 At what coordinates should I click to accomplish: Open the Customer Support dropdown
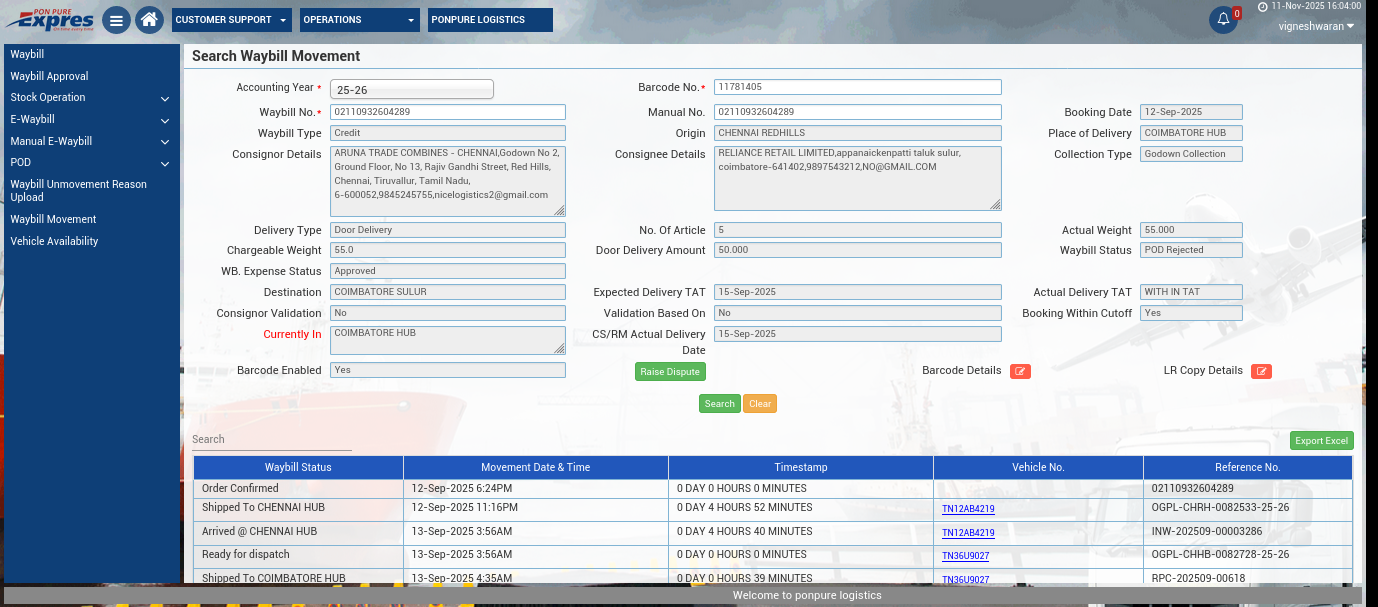click(231, 20)
